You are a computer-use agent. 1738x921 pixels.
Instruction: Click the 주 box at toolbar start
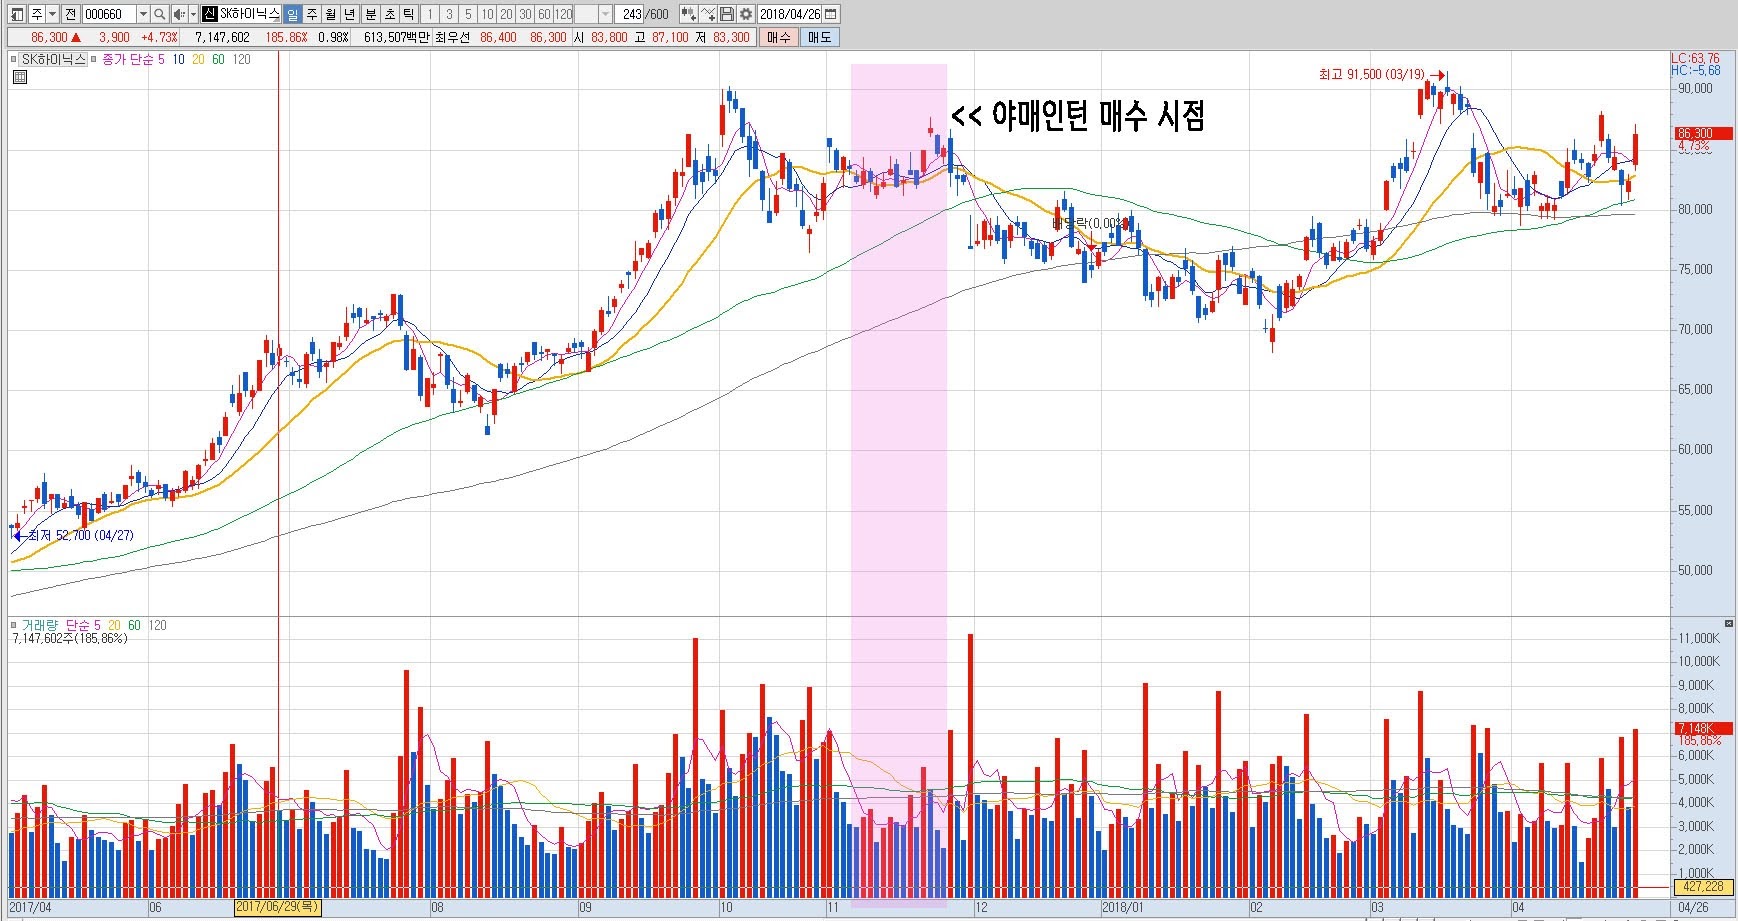36,14
